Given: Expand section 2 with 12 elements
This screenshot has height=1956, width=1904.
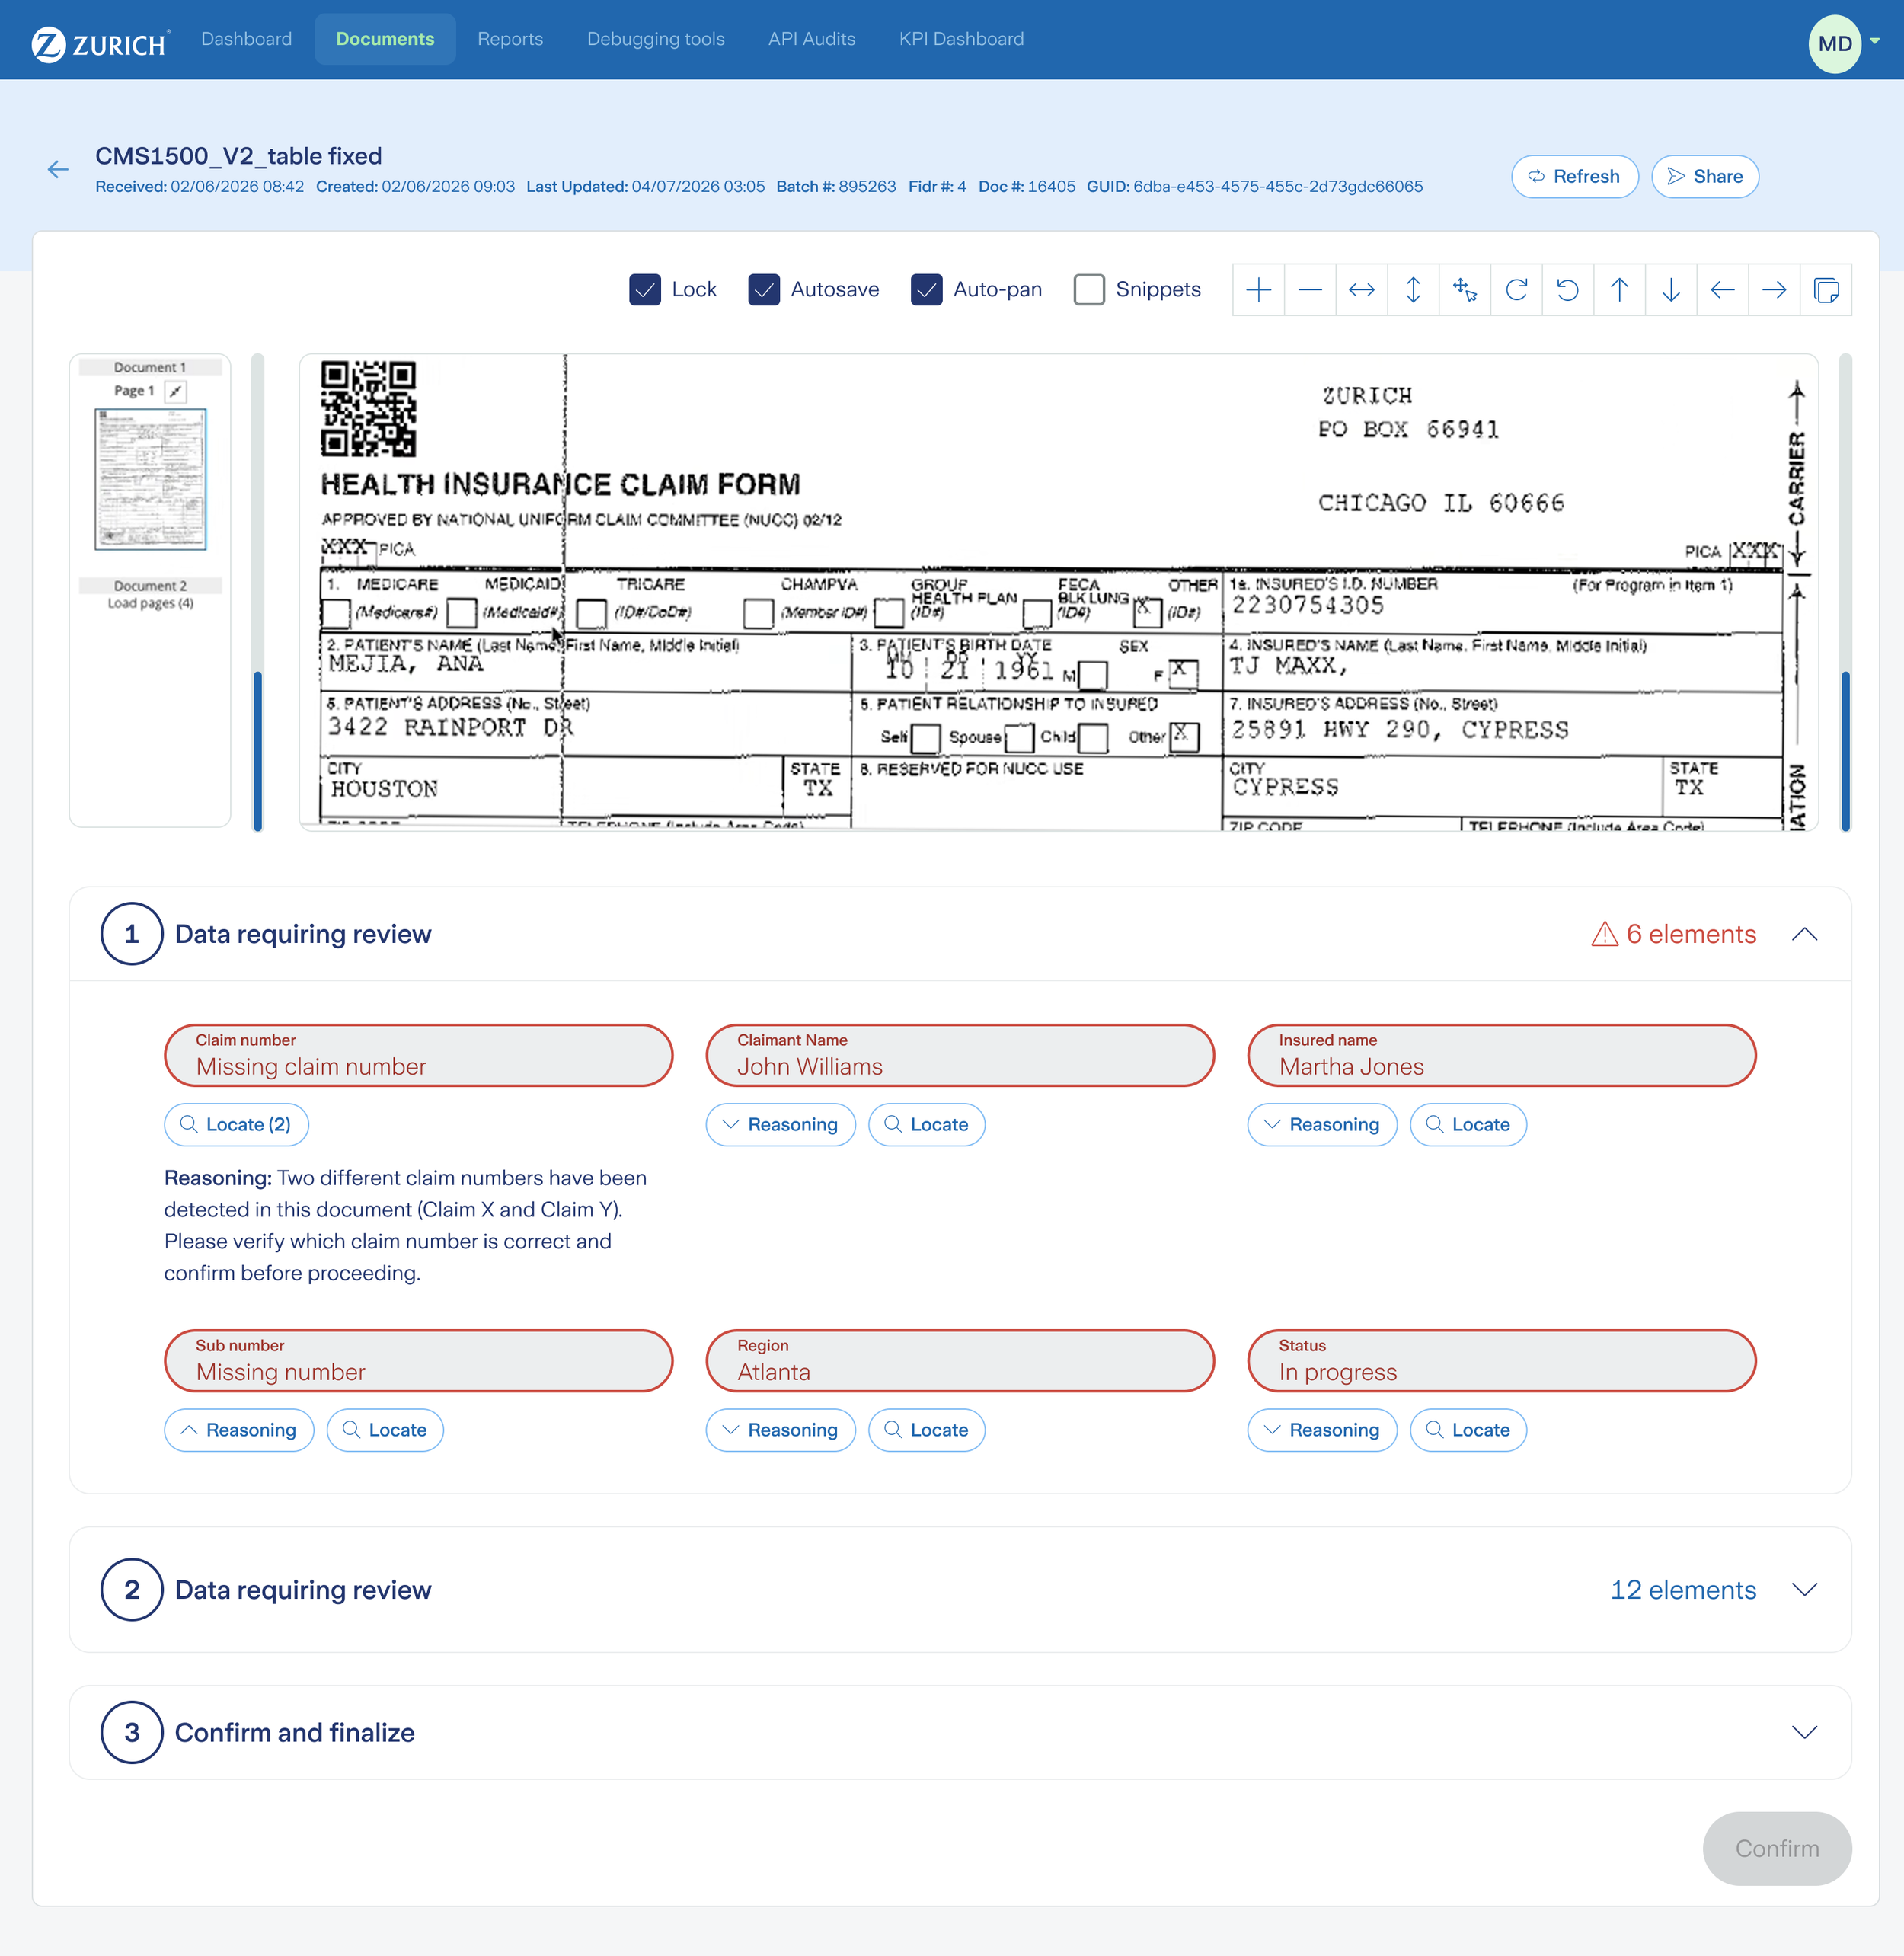Looking at the screenshot, I should tap(1804, 1590).
